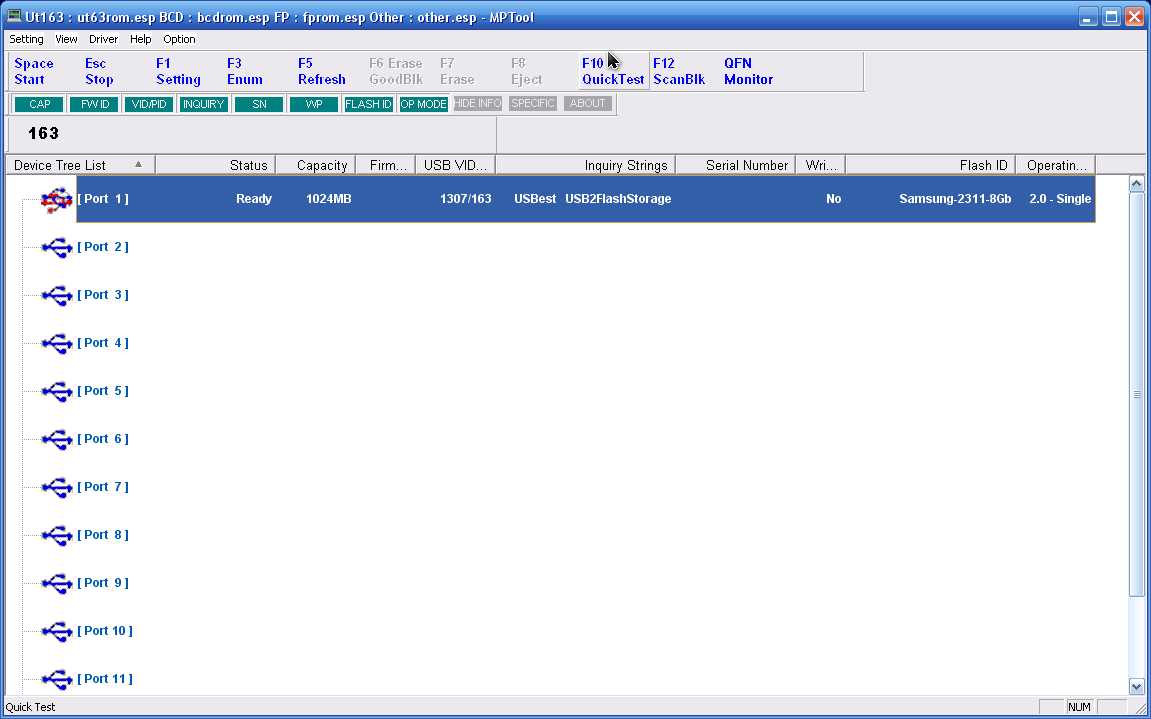The image size is (1151, 719).
Task: Select the Port 7 tree item
Action: point(103,487)
